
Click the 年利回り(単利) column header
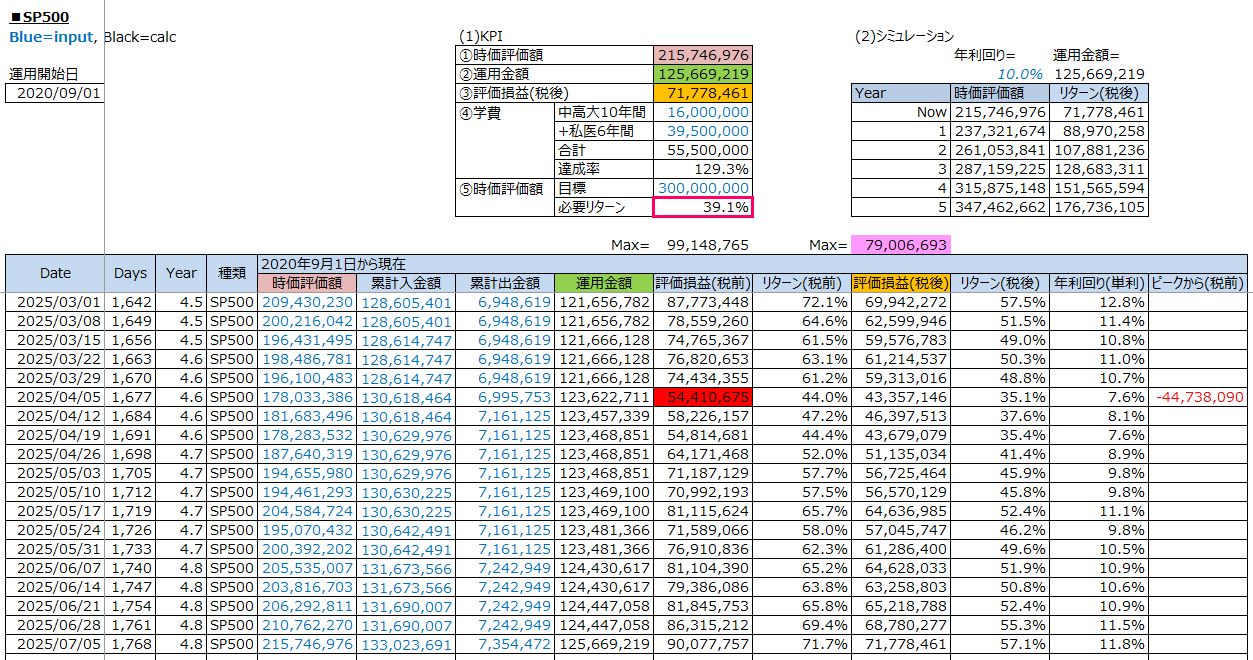(1099, 283)
